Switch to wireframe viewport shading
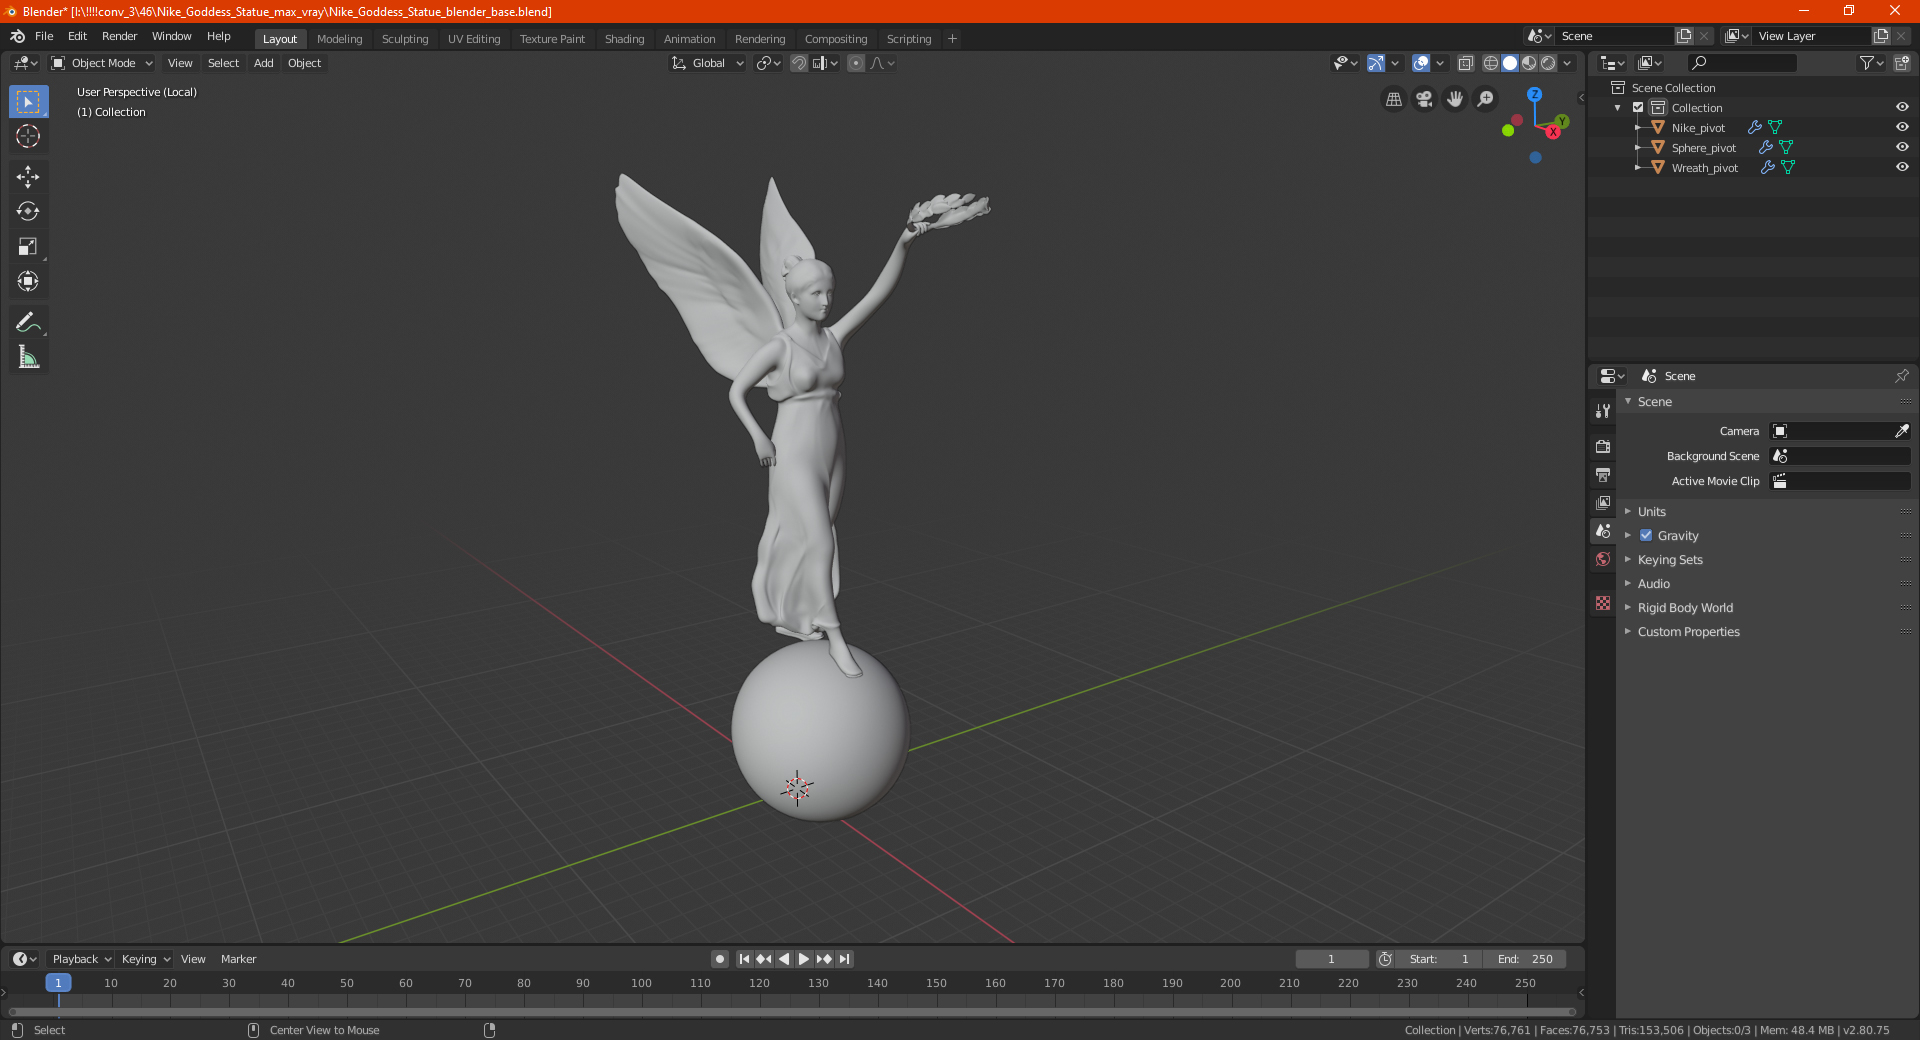 [x=1491, y=63]
